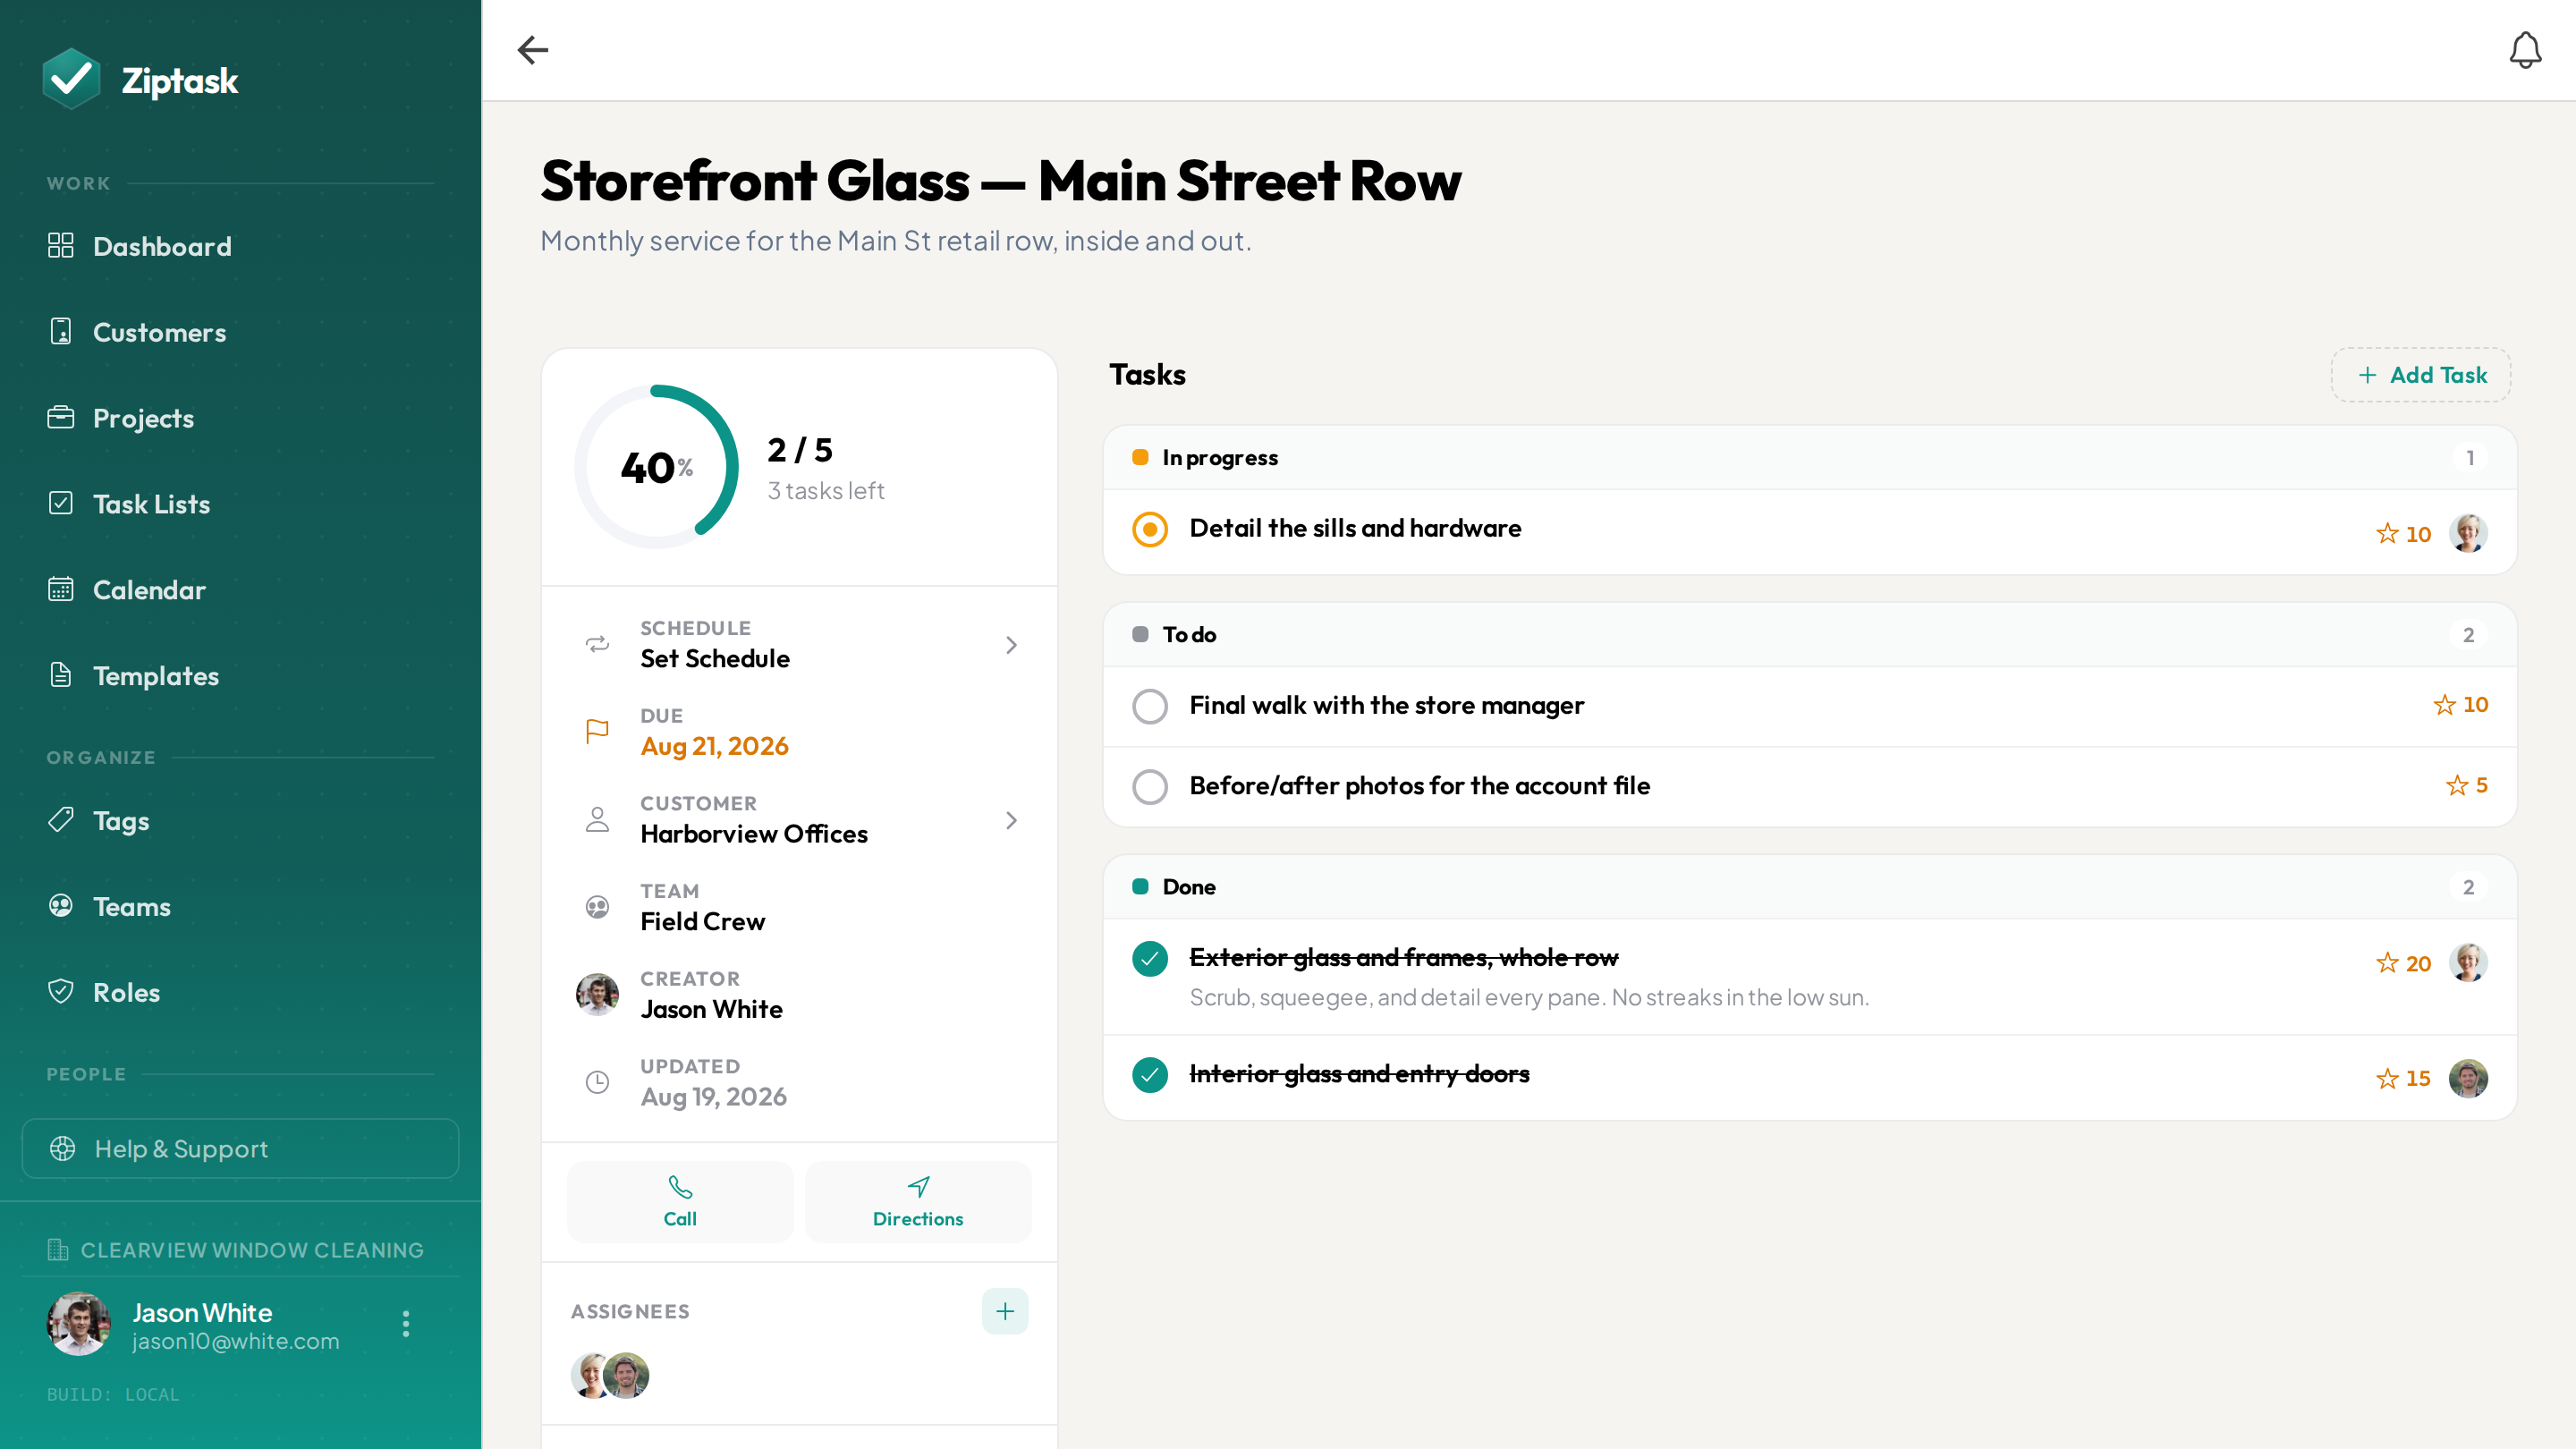Viewport: 2576px width, 1449px height.
Task: Click the Ziptask logo checkmark
Action: pos(71,79)
